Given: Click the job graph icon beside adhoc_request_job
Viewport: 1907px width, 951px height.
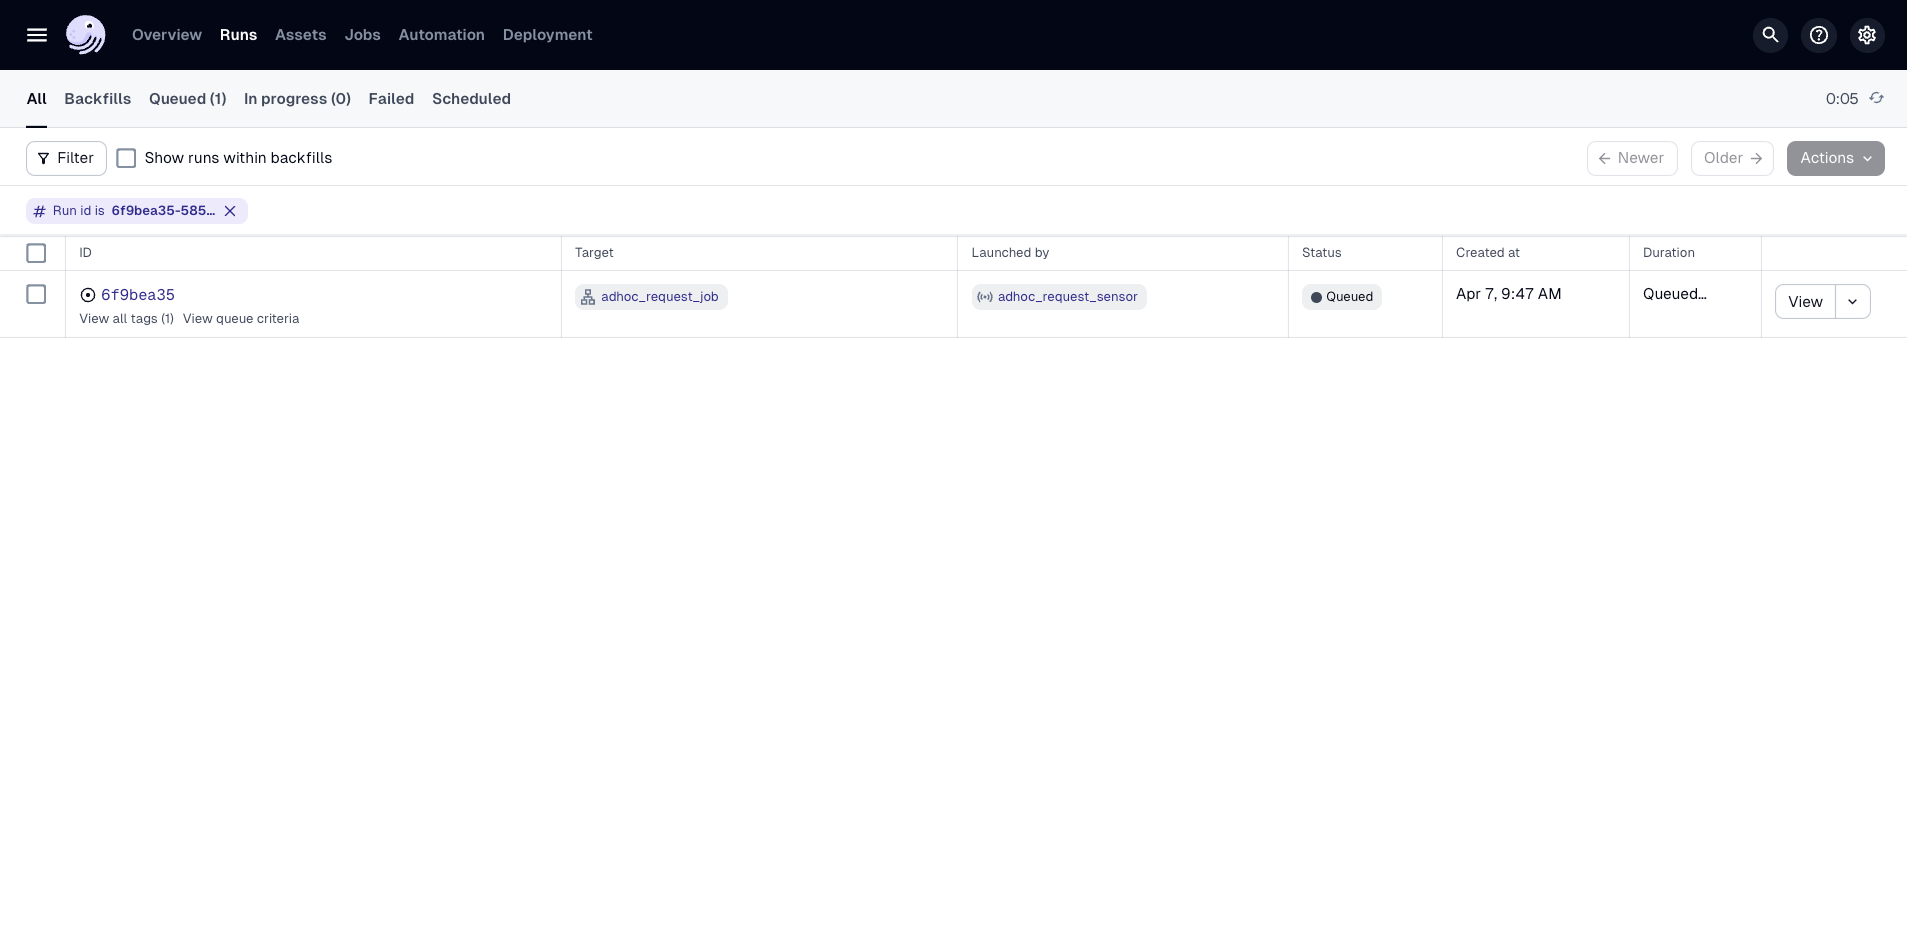Looking at the screenshot, I should point(588,297).
